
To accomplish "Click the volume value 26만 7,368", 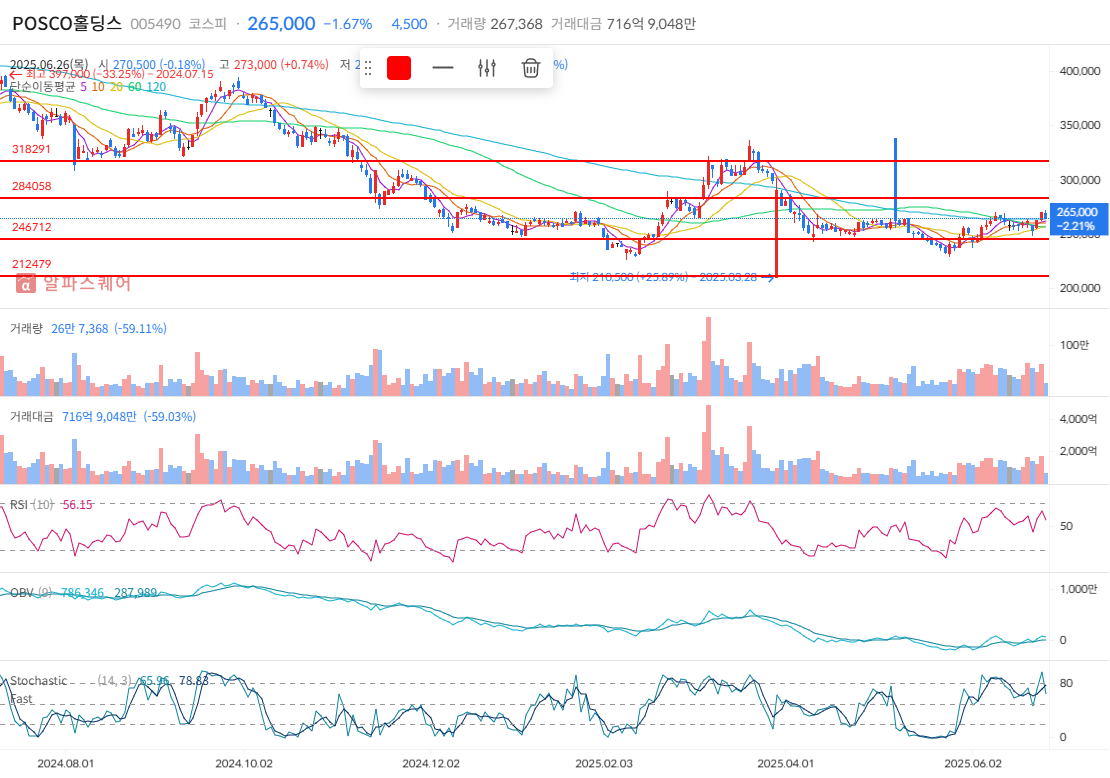I will 80,328.
